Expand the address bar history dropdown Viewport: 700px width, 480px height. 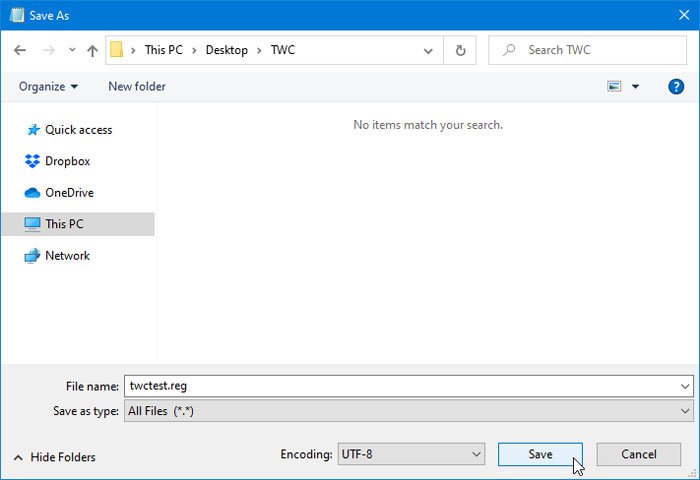(428, 50)
